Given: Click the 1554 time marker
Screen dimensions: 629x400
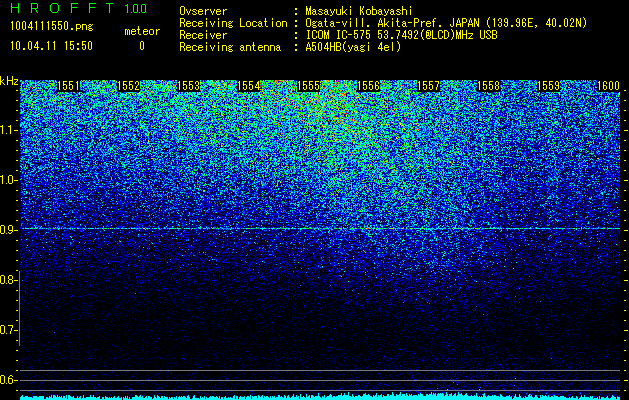Looking at the screenshot, I should 249,86.
